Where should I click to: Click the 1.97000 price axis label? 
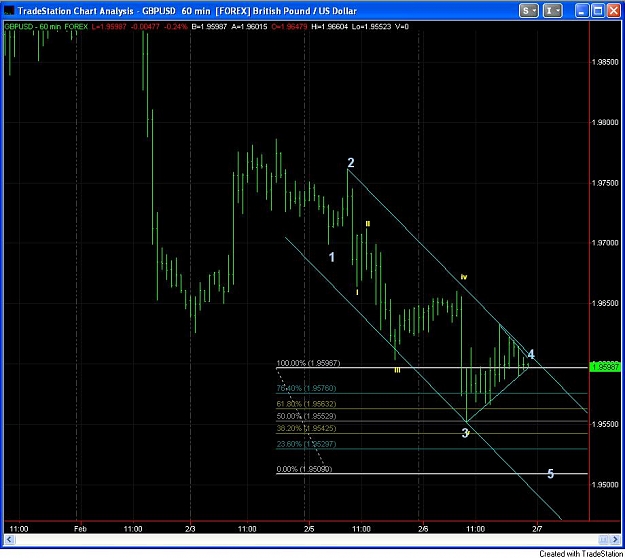(605, 243)
